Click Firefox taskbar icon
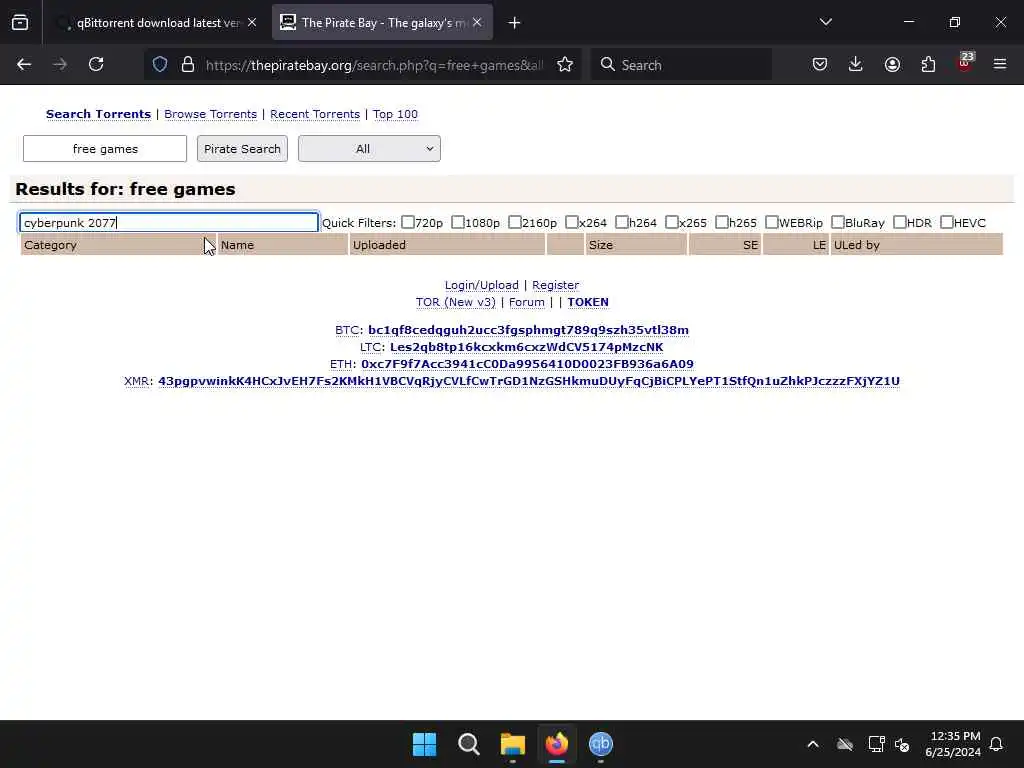The image size is (1024, 768). click(x=556, y=744)
